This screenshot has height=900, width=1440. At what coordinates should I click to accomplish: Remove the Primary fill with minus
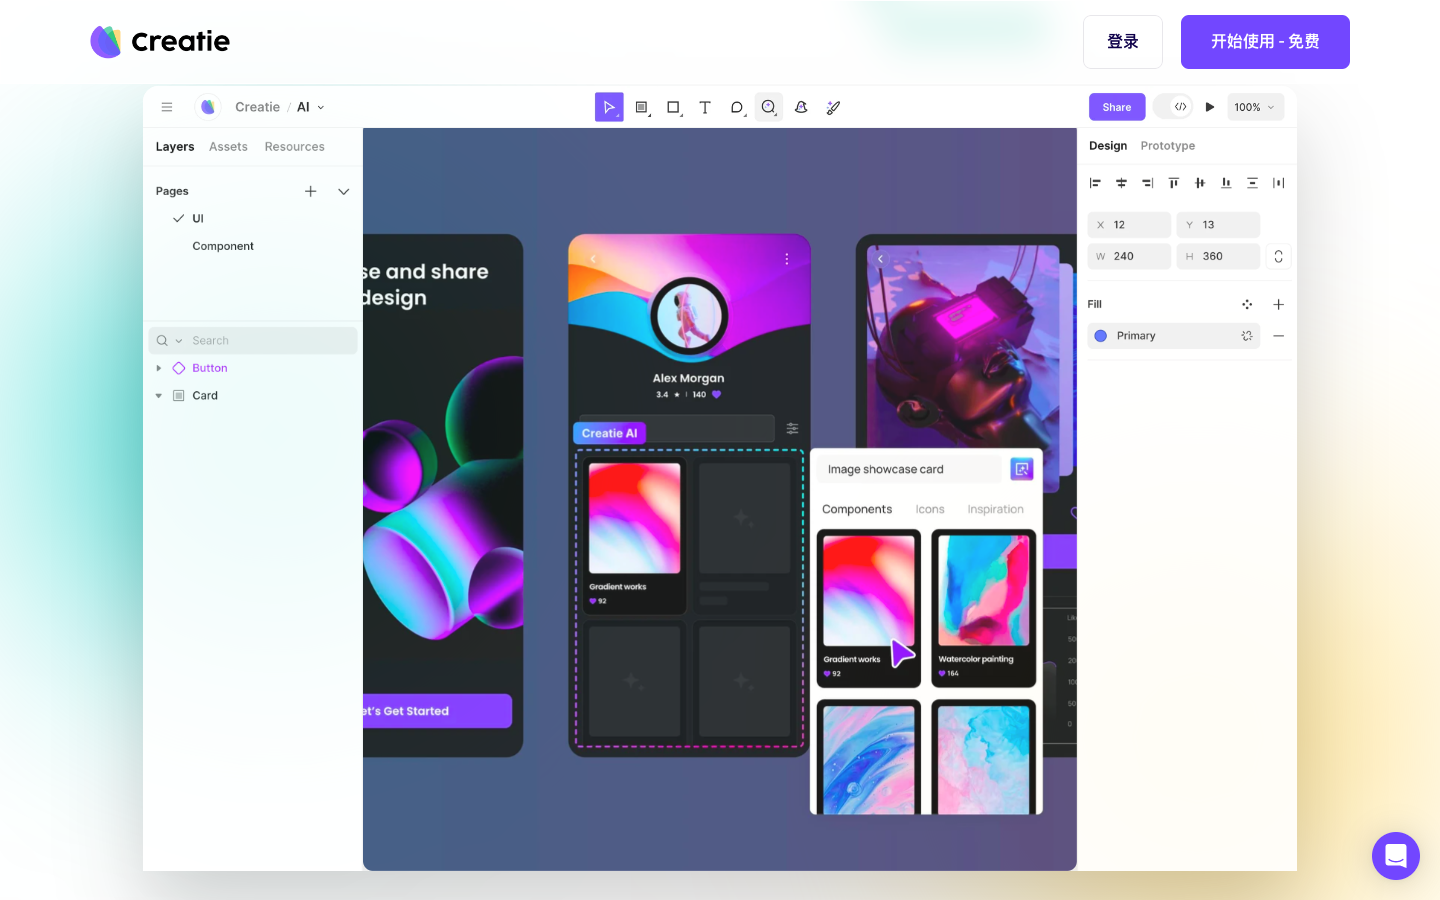1278,336
